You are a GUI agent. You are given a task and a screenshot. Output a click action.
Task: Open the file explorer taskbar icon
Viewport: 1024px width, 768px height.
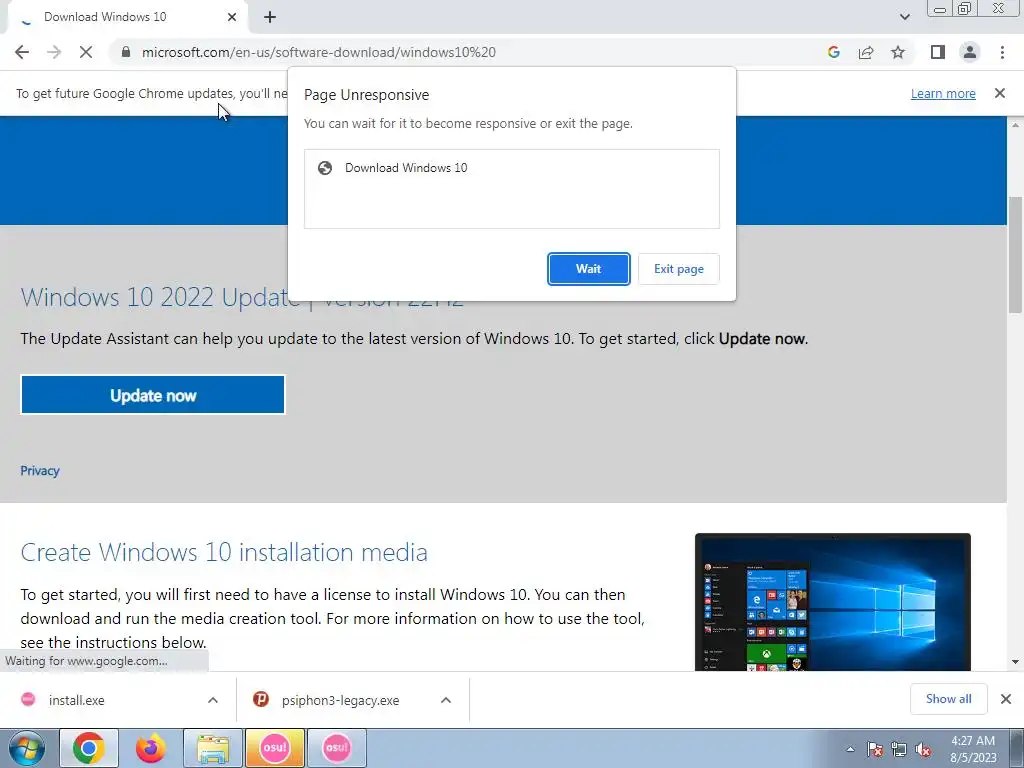coord(213,748)
